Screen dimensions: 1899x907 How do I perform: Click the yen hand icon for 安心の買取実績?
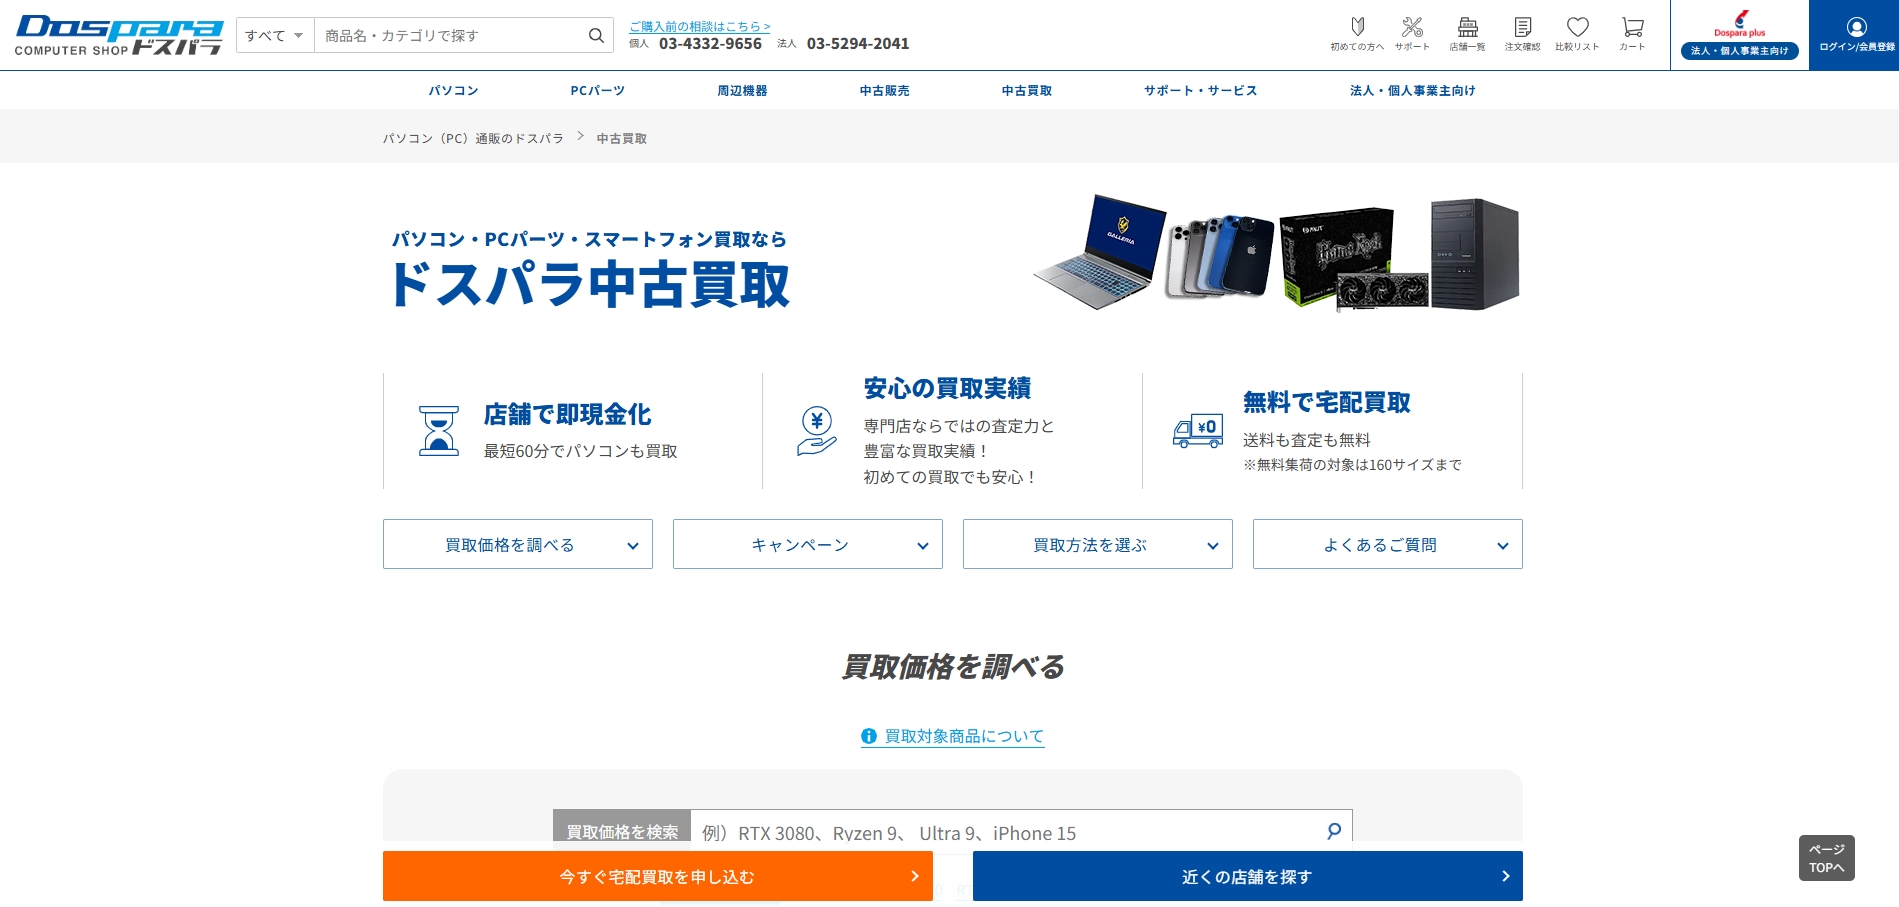pyautogui.click(x=817, y=431)
